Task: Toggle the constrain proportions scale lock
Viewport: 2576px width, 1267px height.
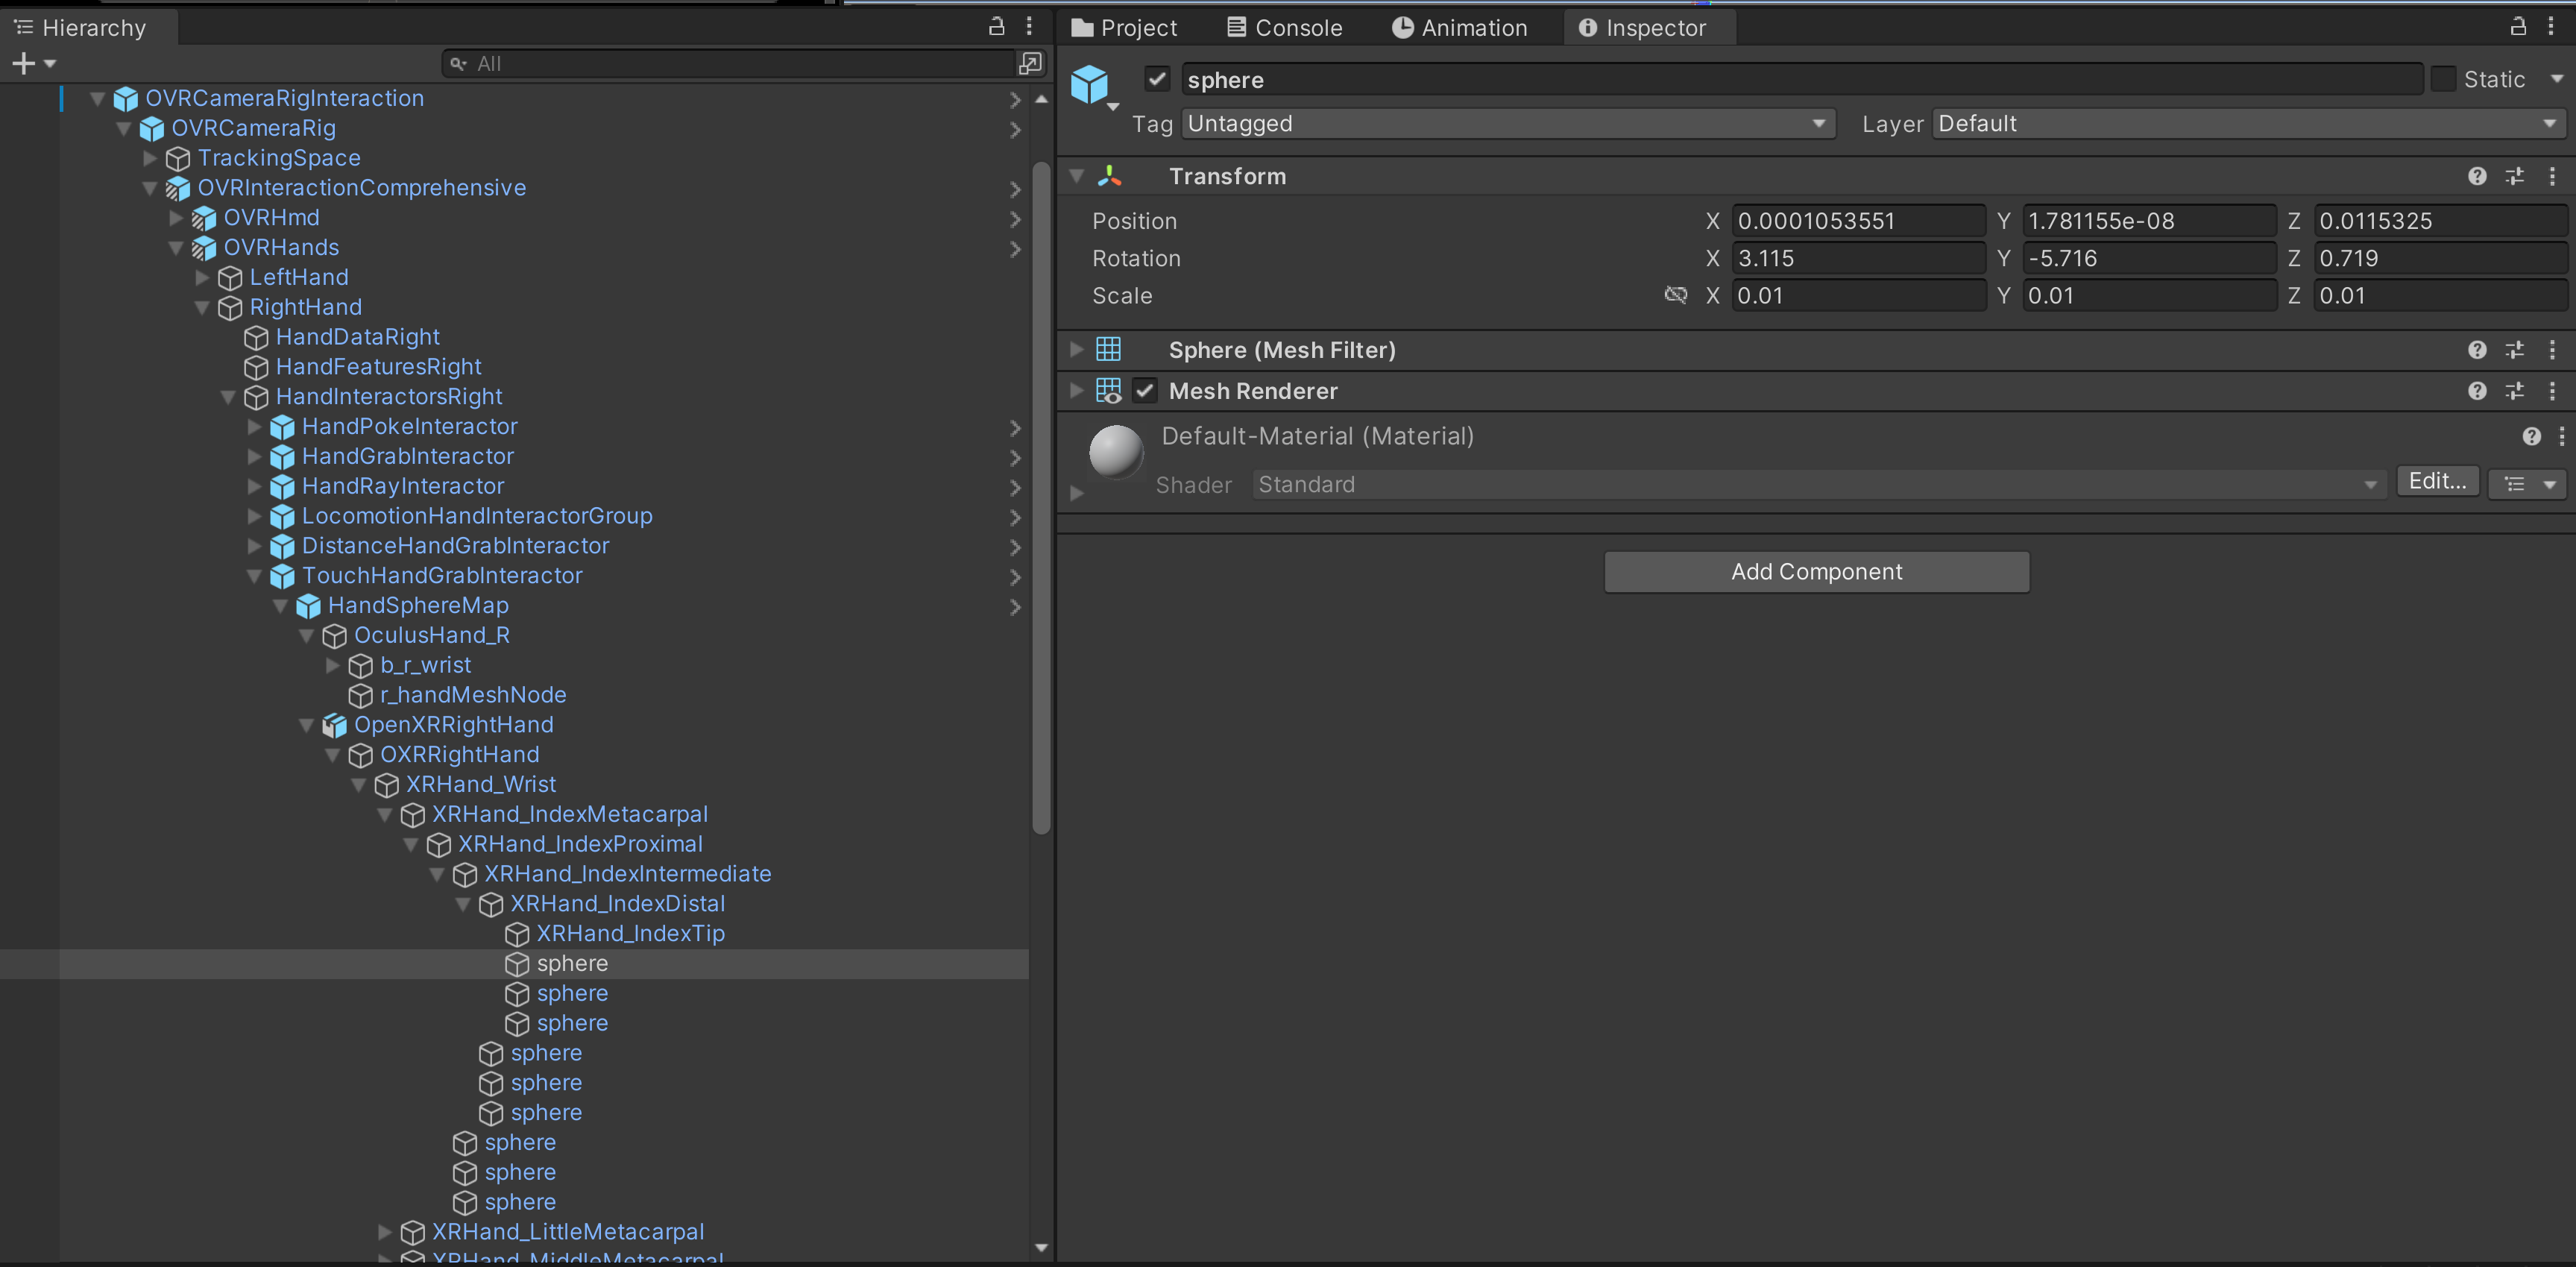Action: (x=1675, y=294)
